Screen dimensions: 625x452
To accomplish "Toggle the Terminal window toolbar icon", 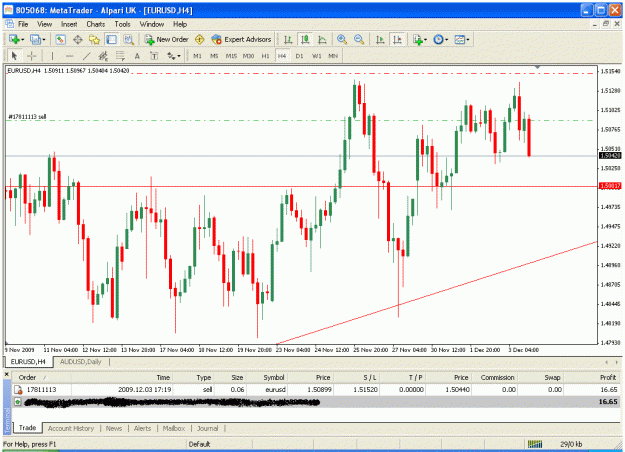I will [111, 39].
